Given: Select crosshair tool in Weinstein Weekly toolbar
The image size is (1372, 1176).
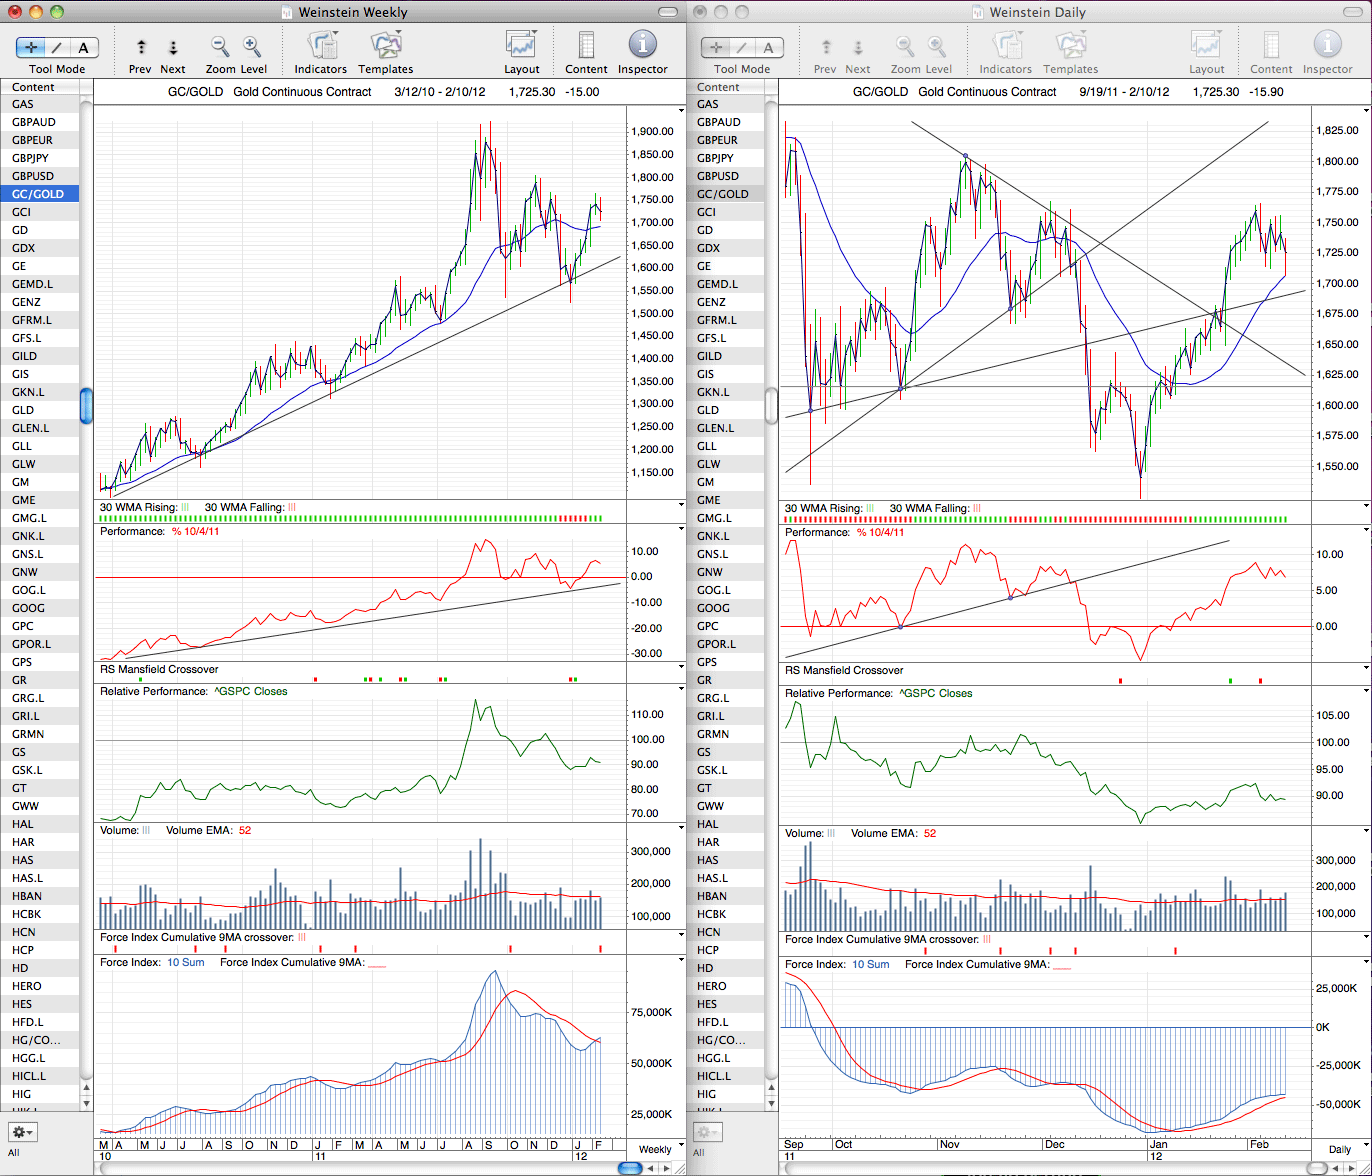Looking at the screenshot, I should (31, 47).
